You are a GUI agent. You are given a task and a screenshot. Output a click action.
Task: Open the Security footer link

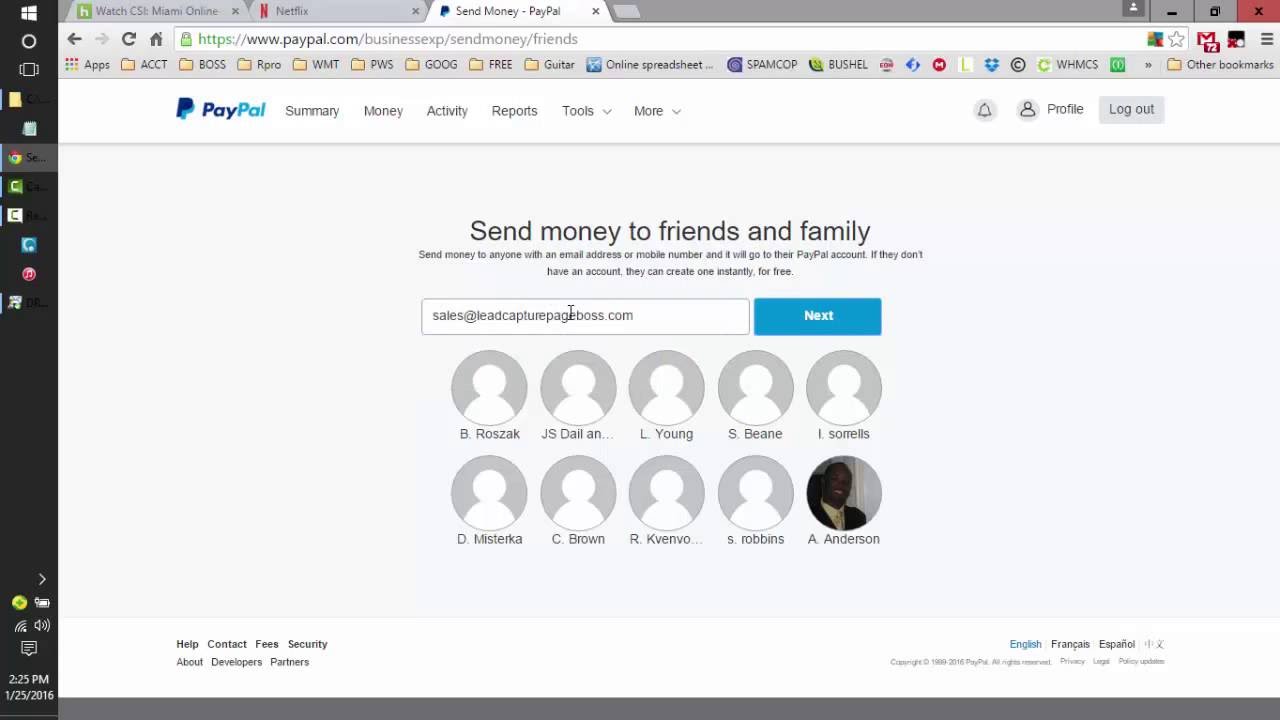click(307, 644)
